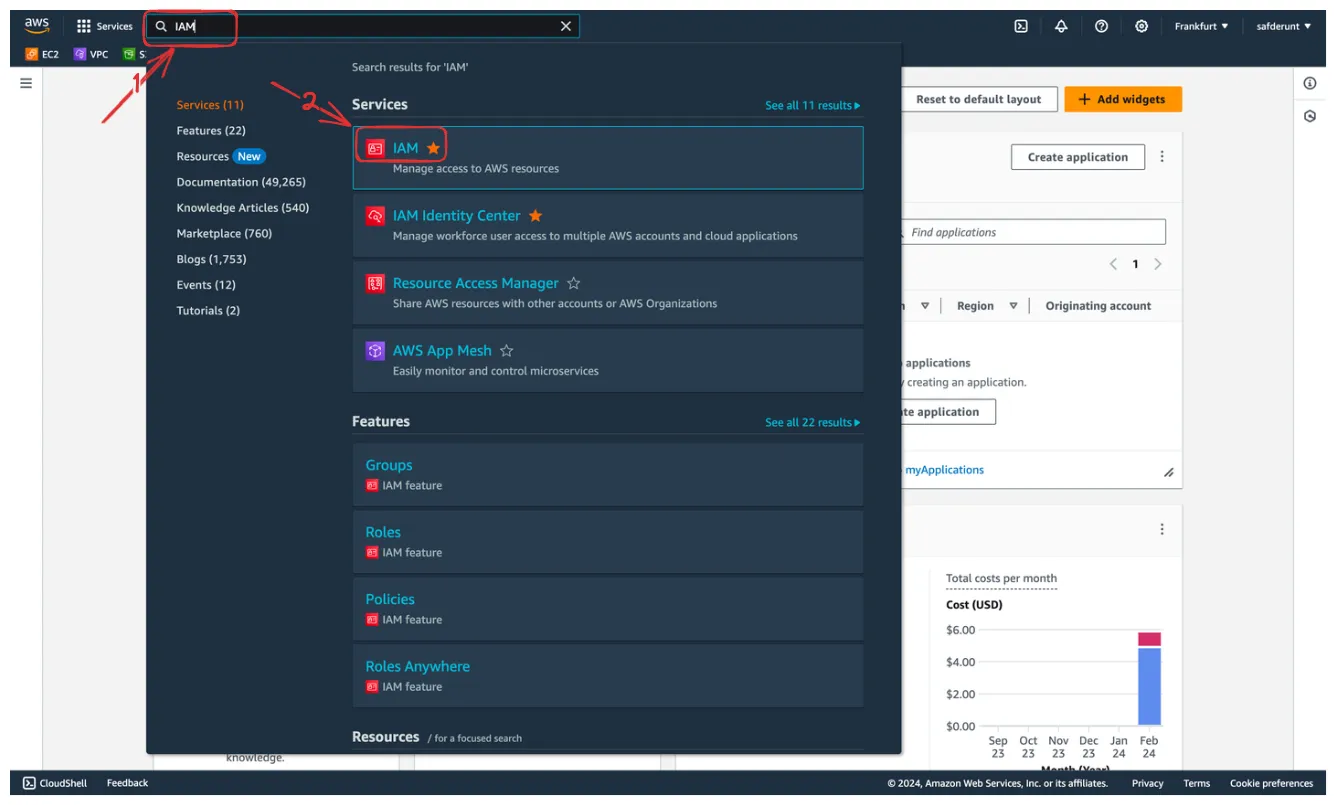This screenshot has height=805, width=1336.
Task: Filter results by Events (12)
Action: tap(206, 285)
